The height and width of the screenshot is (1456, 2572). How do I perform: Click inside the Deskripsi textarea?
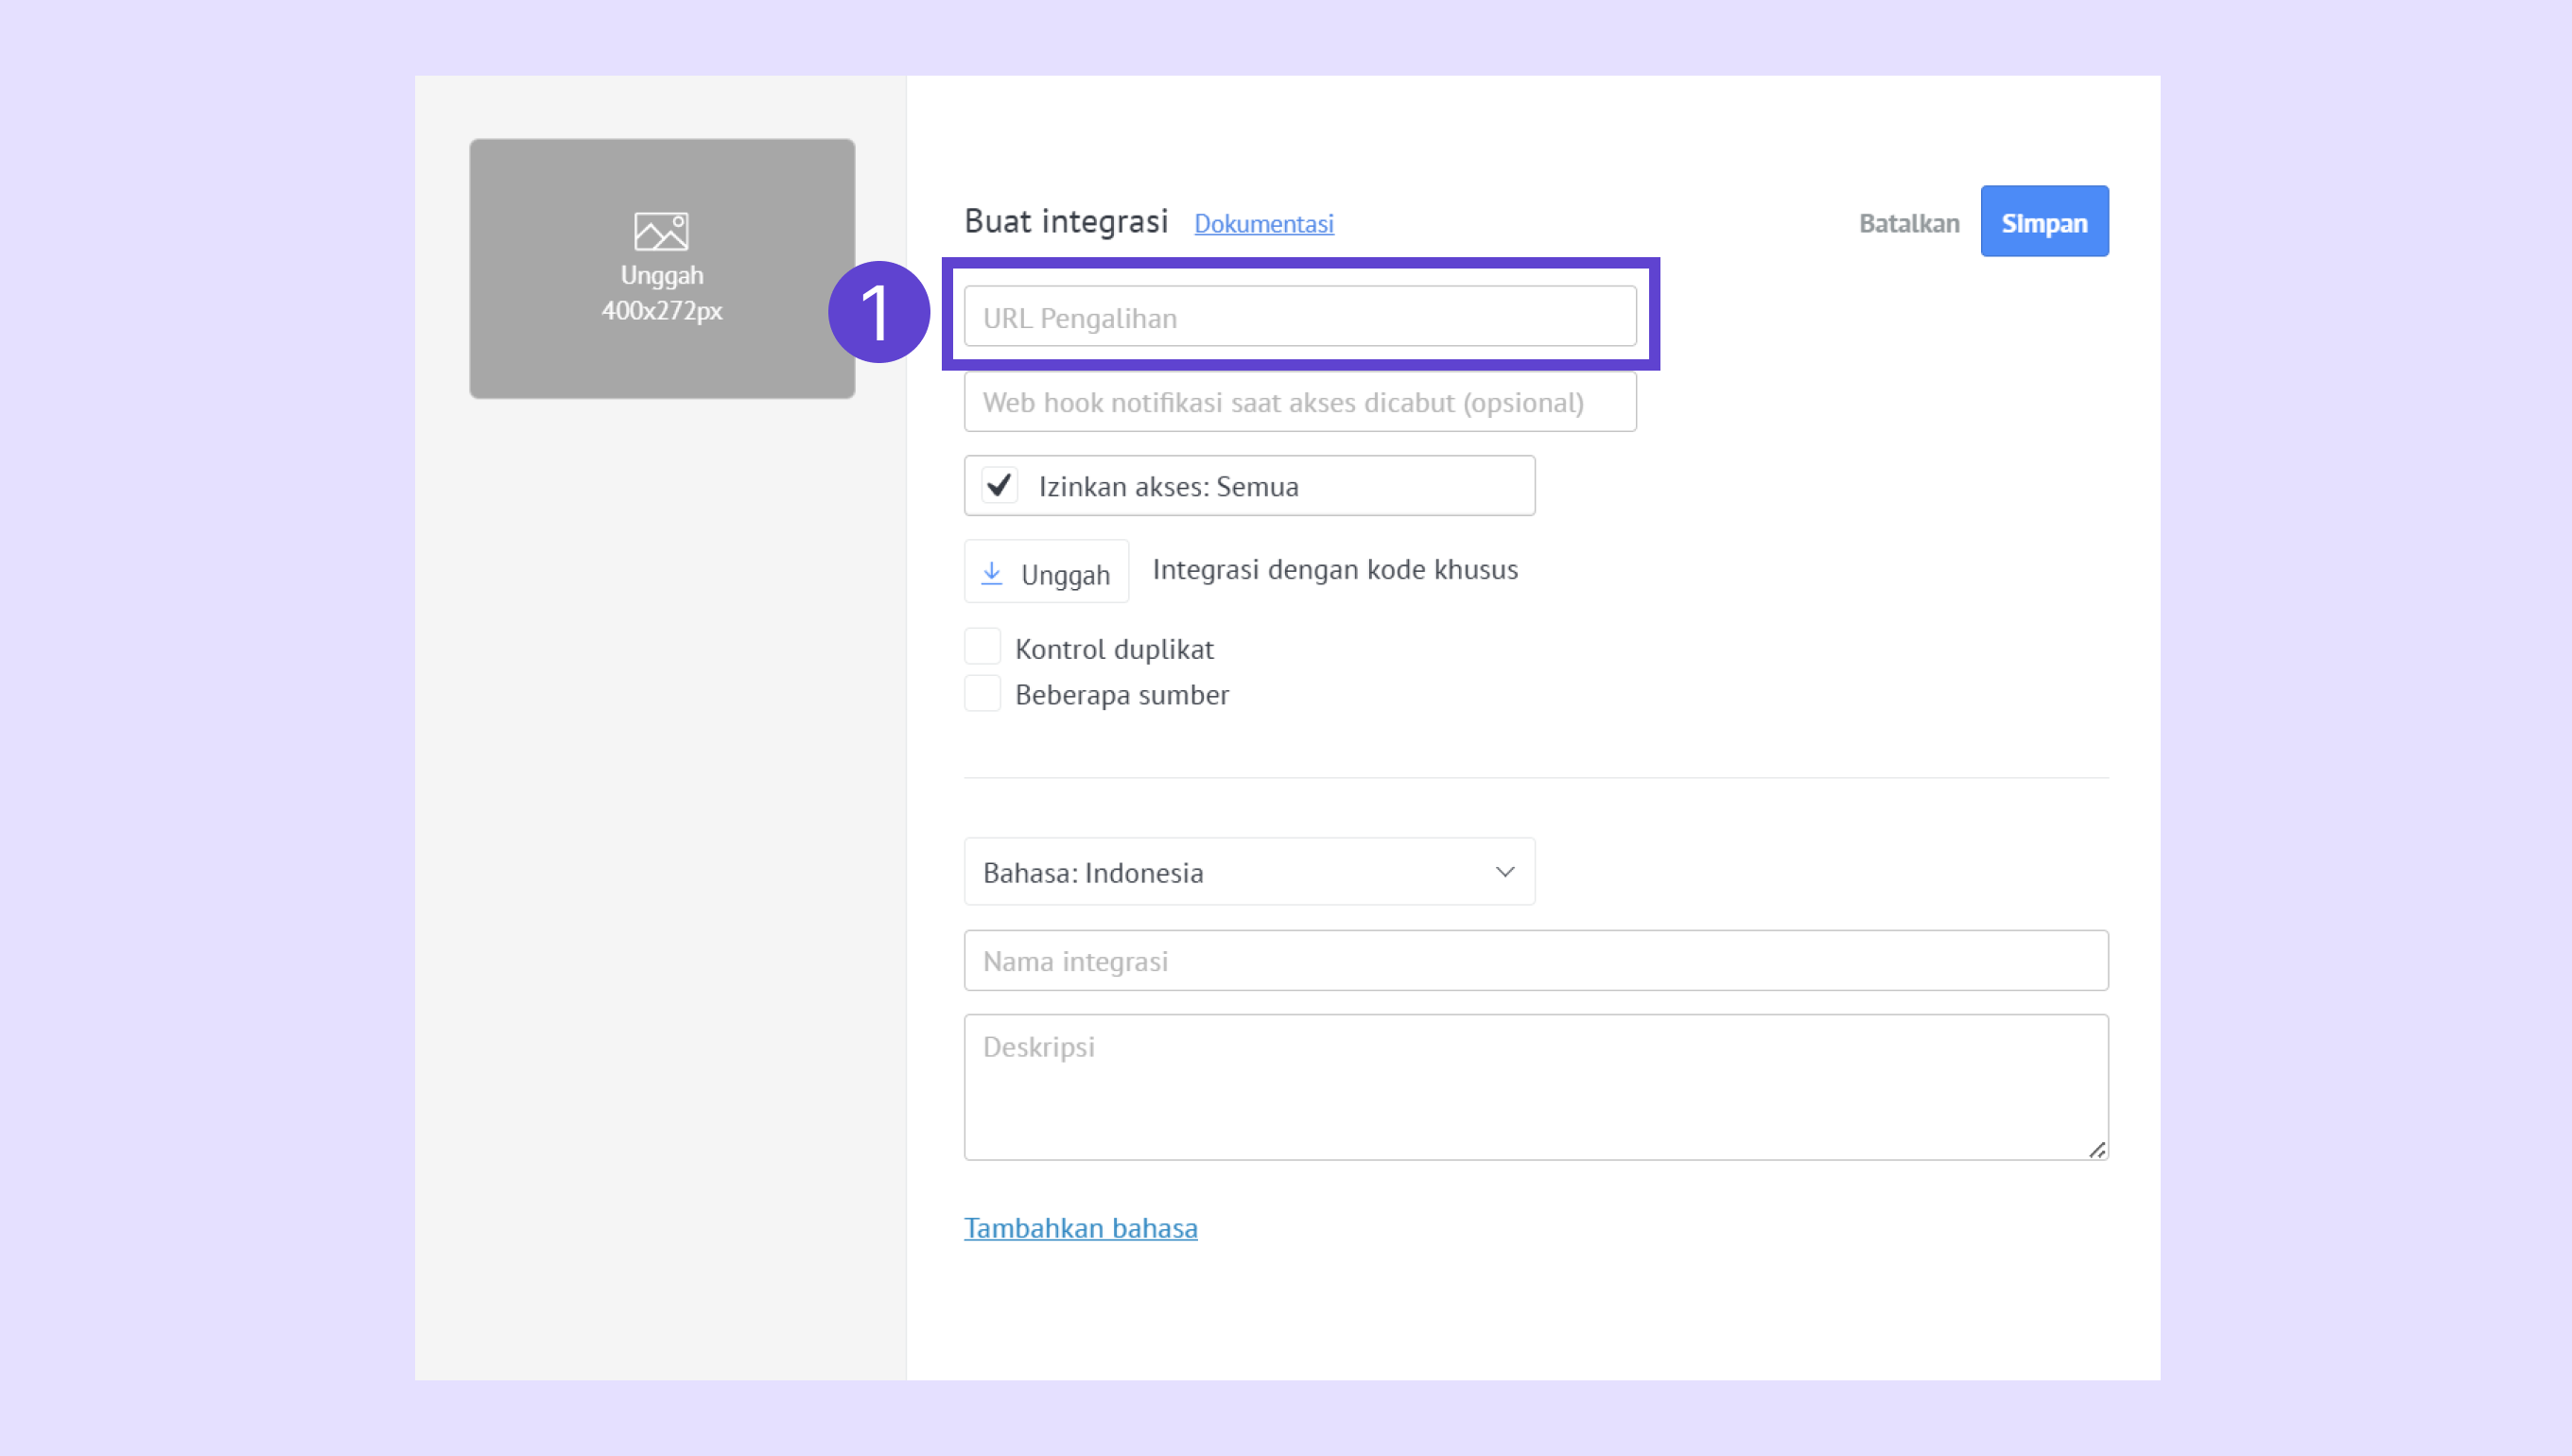tap(1535, 1087)
